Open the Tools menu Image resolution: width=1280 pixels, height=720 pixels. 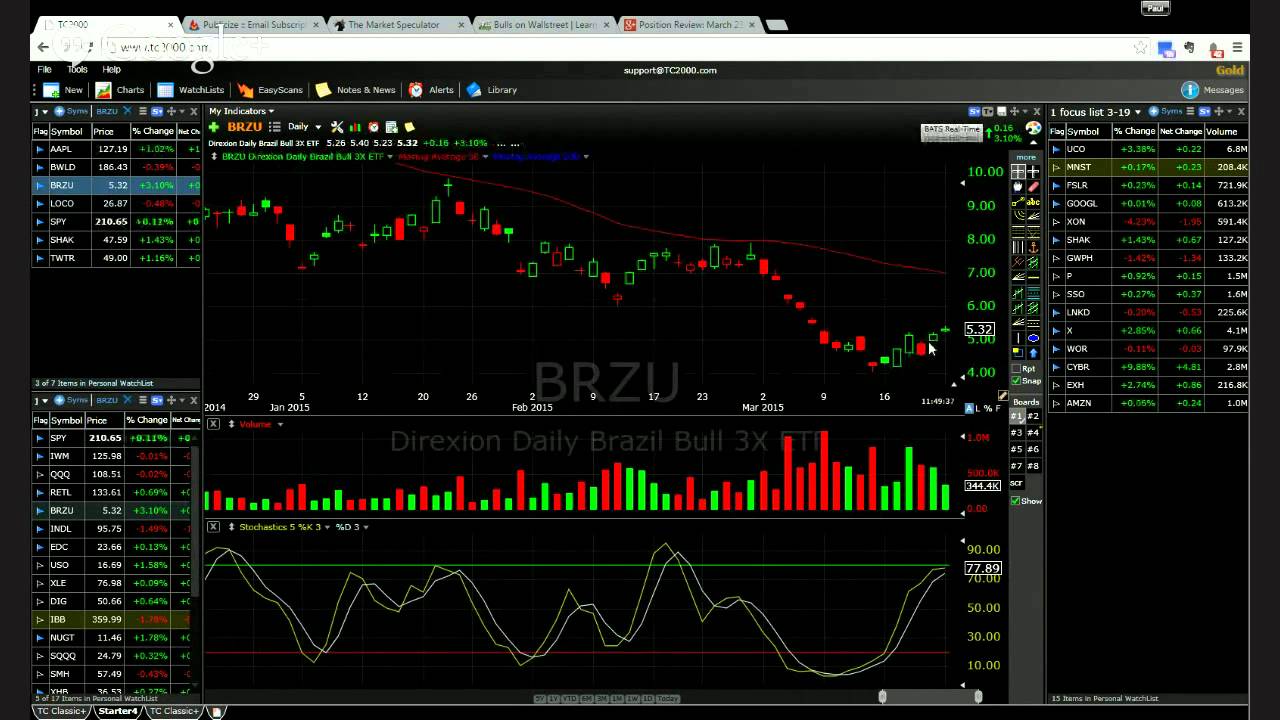point(77,70)
